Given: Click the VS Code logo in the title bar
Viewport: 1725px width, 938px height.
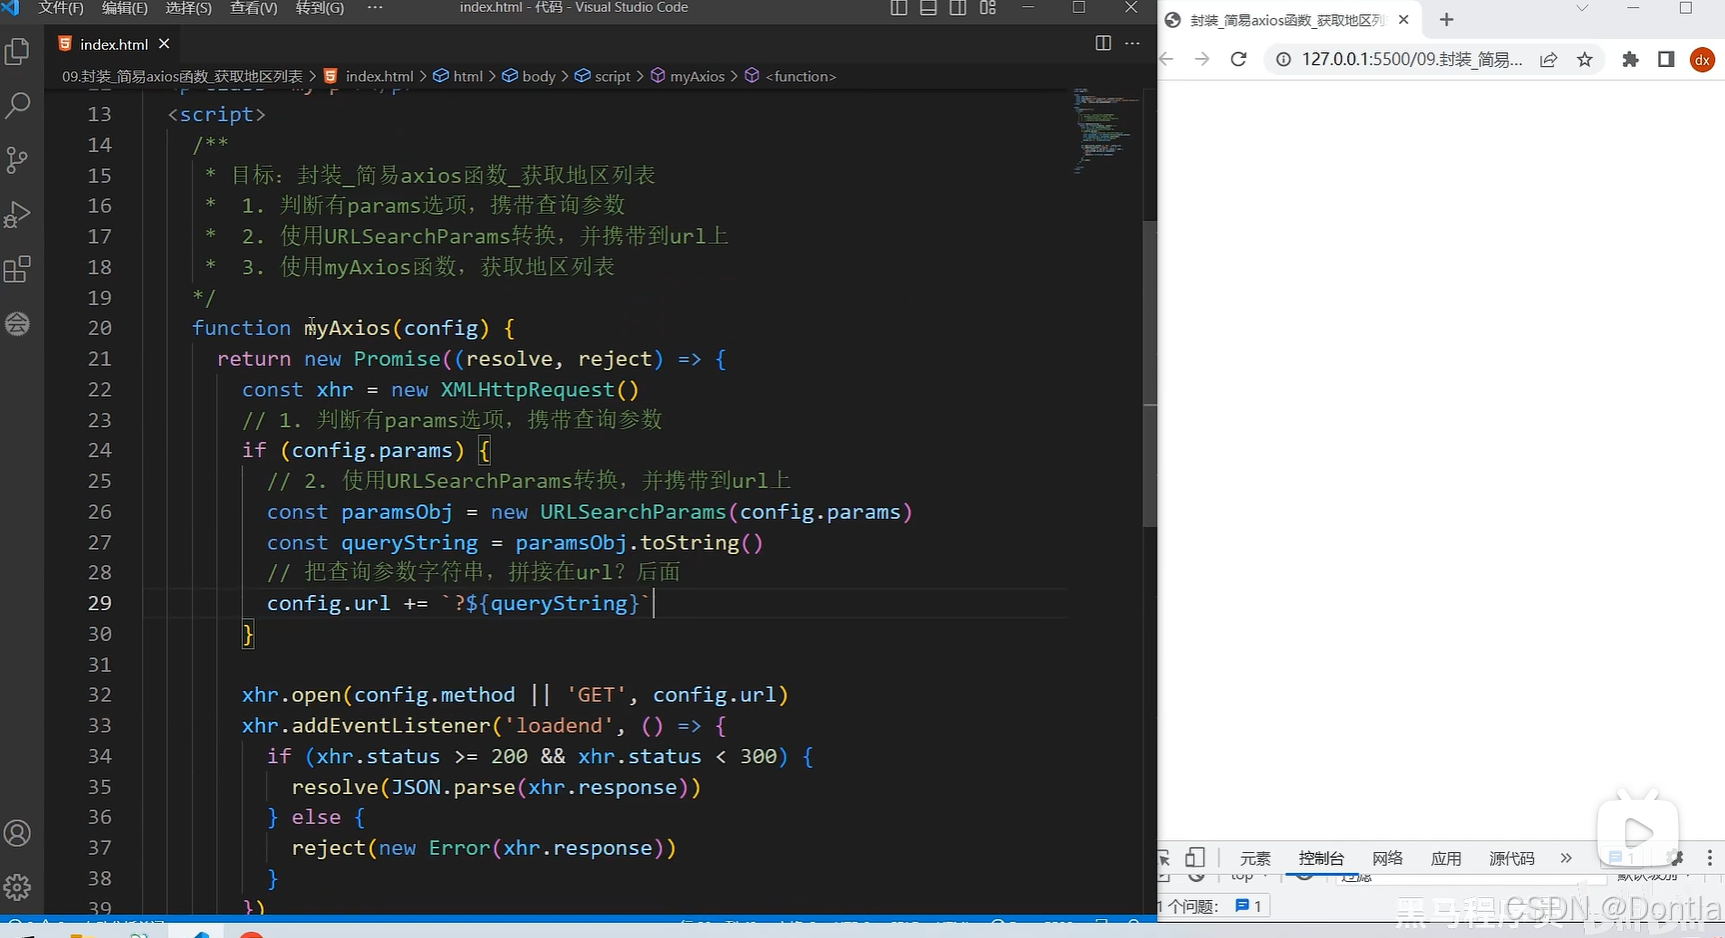Looking at the screenshot, I should (10, 7).
